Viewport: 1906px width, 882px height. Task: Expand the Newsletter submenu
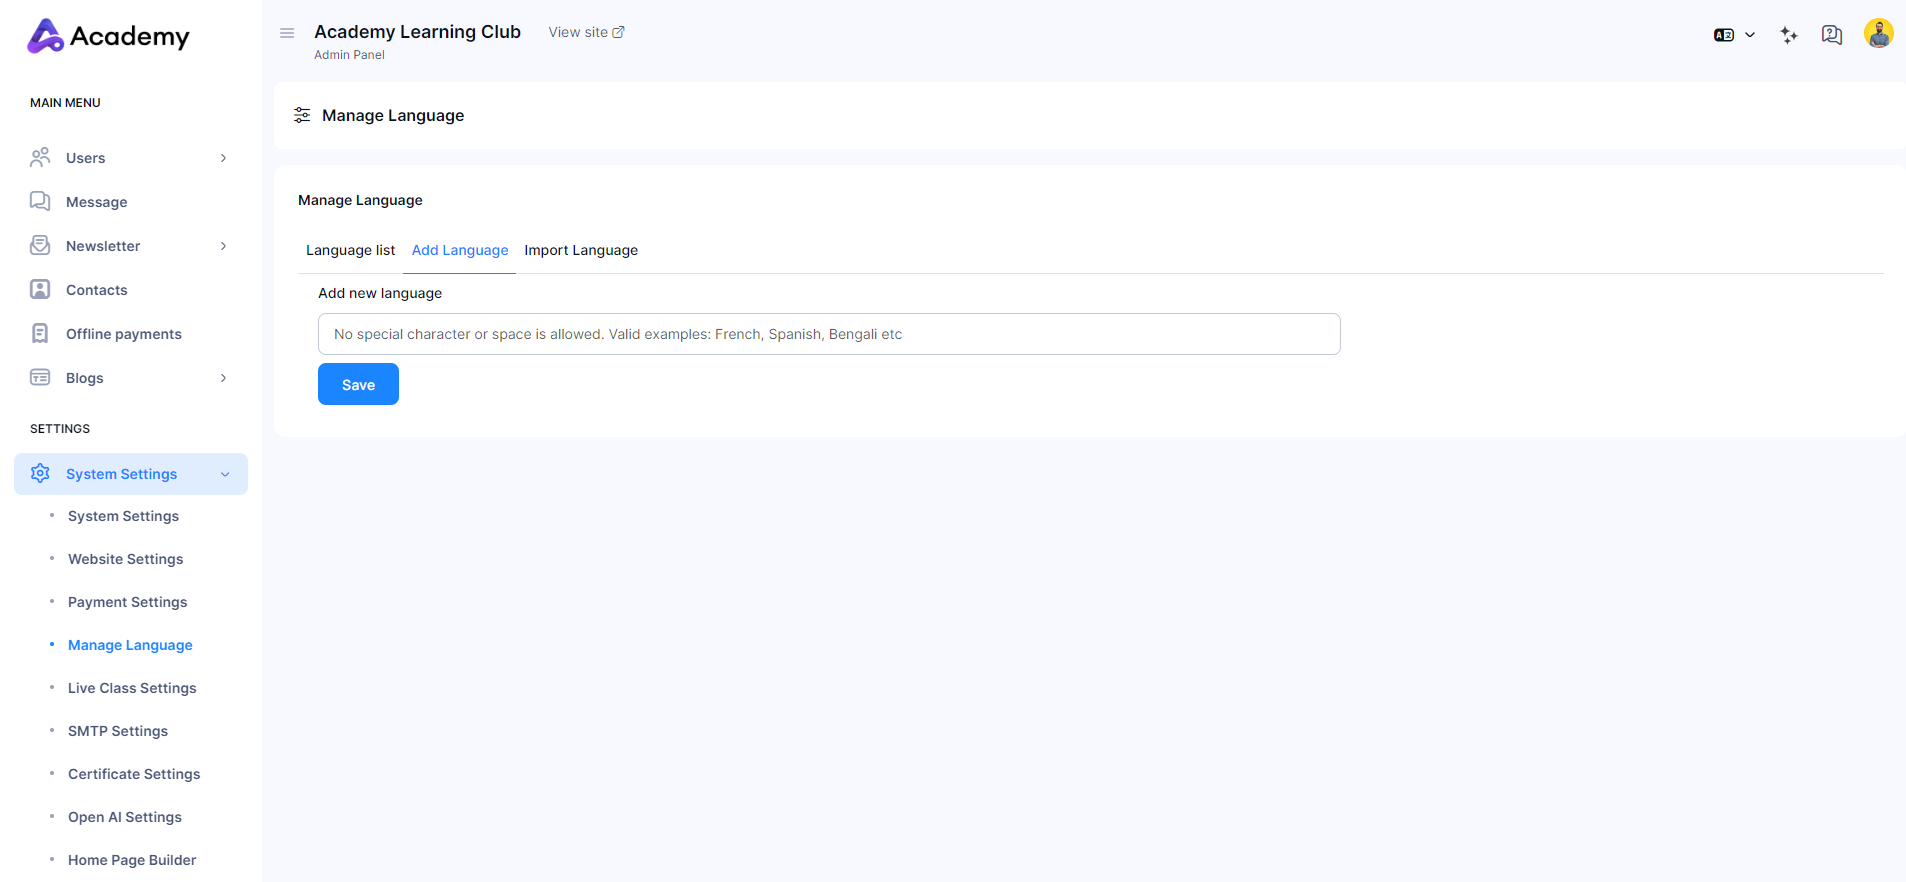click(x=223, y=246)
